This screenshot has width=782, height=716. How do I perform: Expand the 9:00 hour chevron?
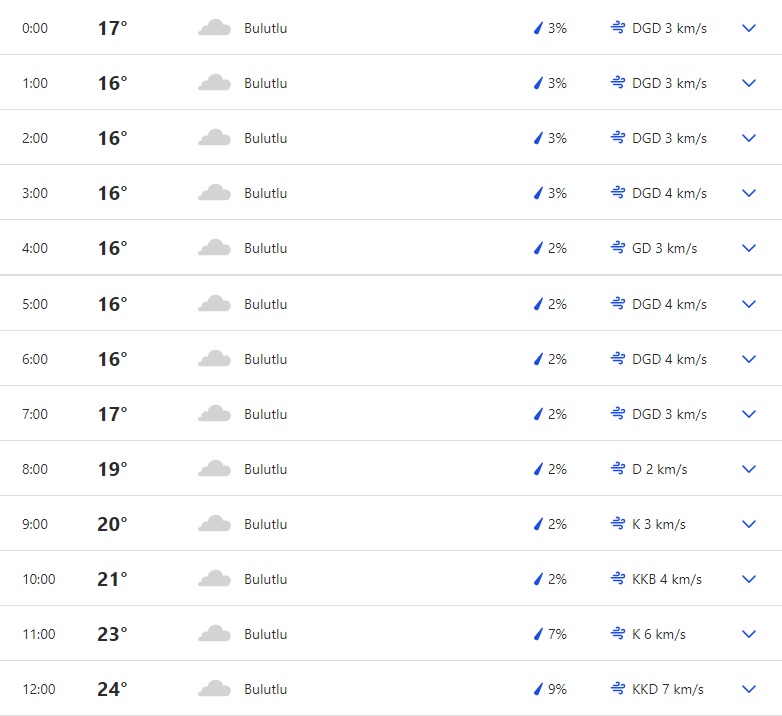pyautogui.click(x=749, y=524)
